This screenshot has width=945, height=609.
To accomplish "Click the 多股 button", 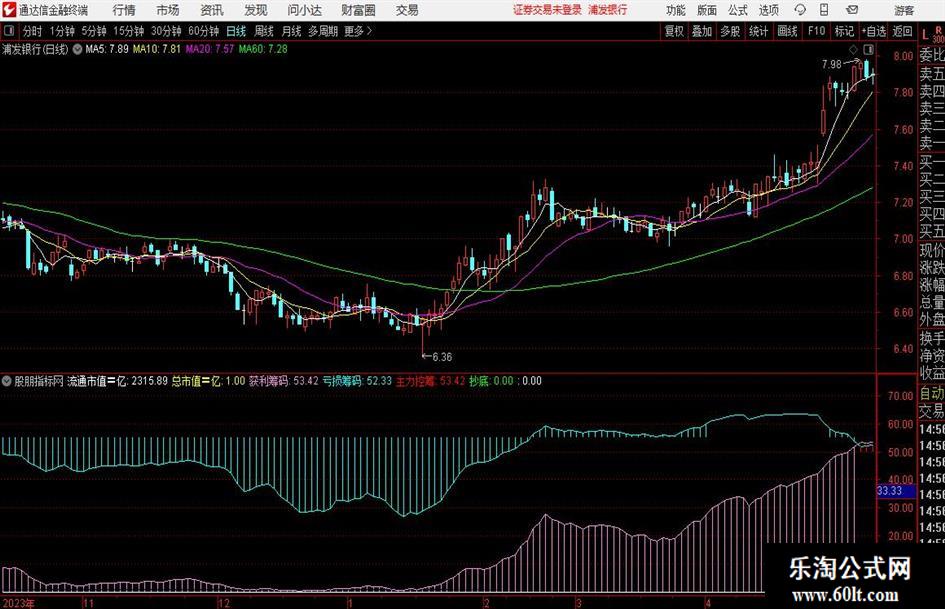I will click(730, 31).
